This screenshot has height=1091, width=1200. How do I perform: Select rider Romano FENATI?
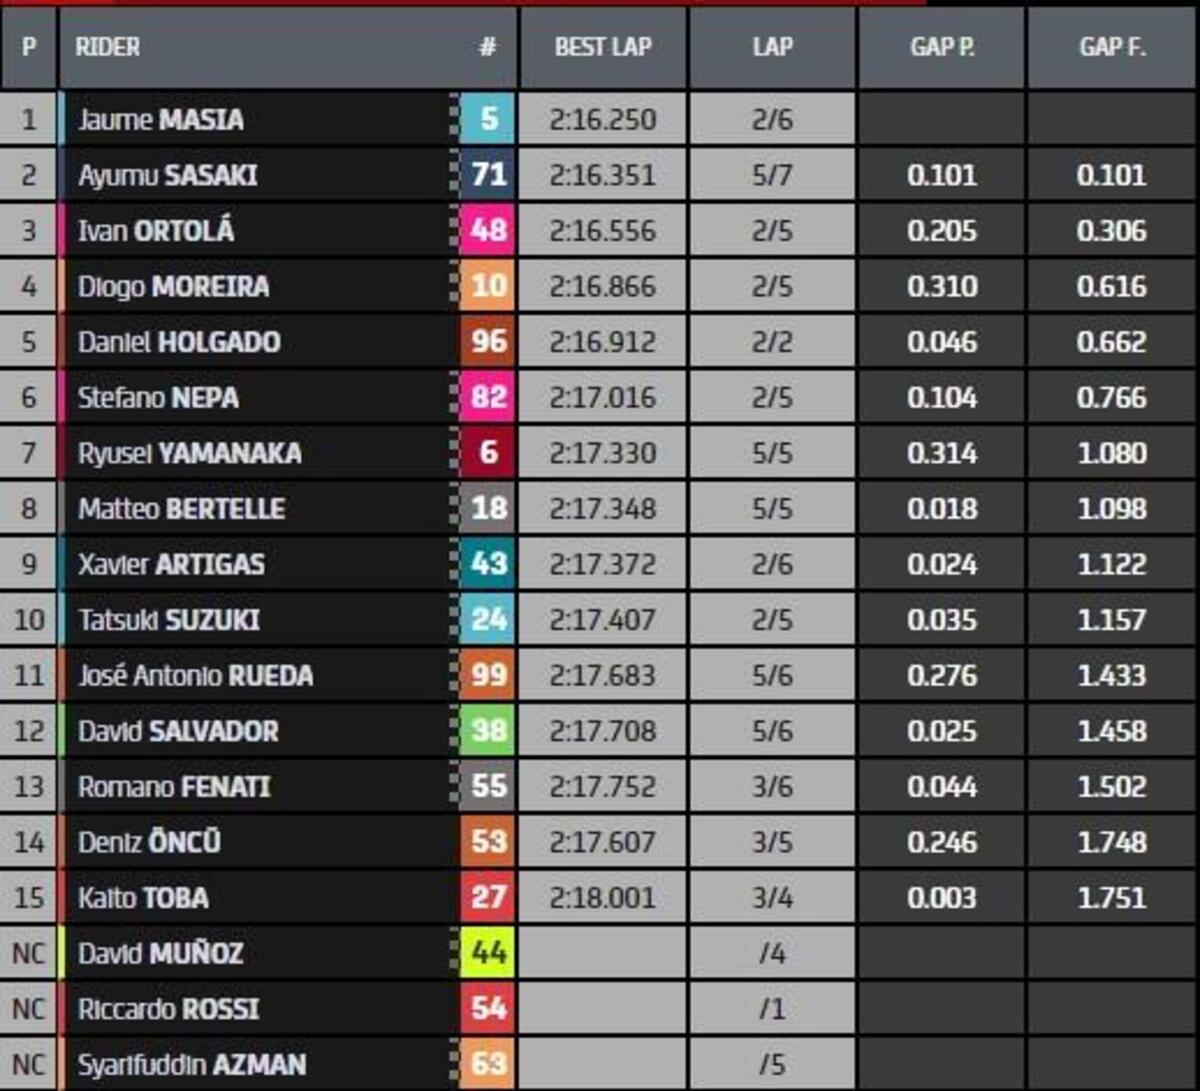pyautogui.click(x=174, y=787)
